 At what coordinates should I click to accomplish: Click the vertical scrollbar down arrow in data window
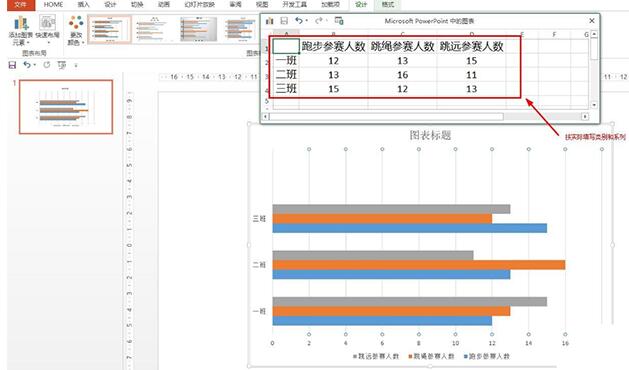pos(594,105)
